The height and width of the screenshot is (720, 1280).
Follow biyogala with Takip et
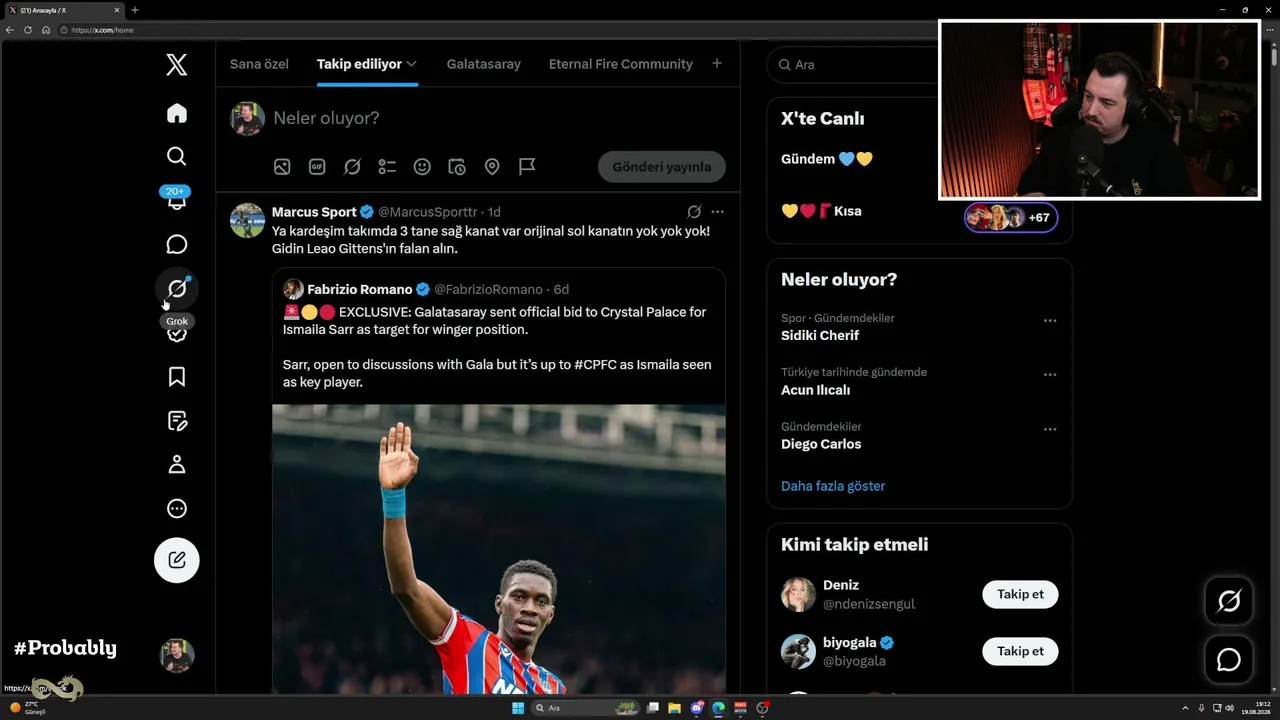[1020, 651]
